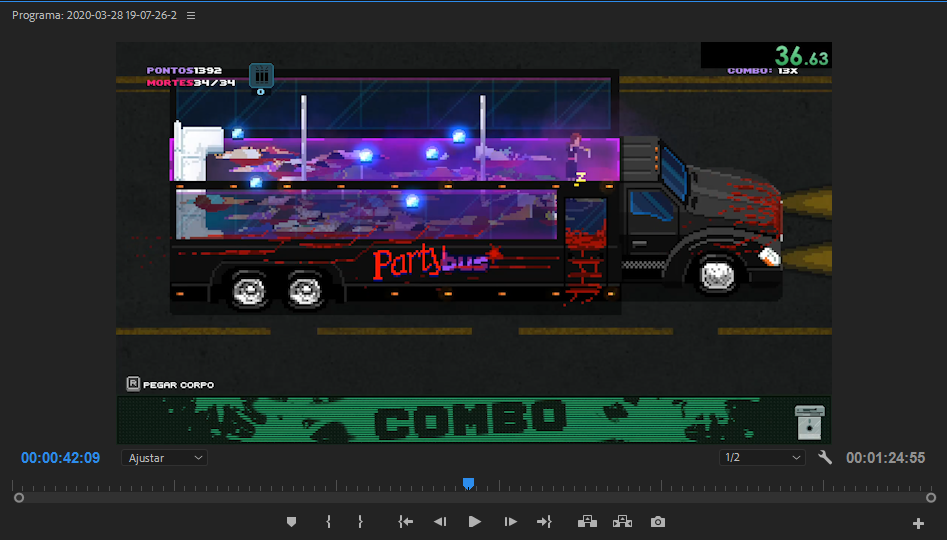Click the blue playhead on time ruler
Screen dimensions: 947x540
(x=468, y=483)
